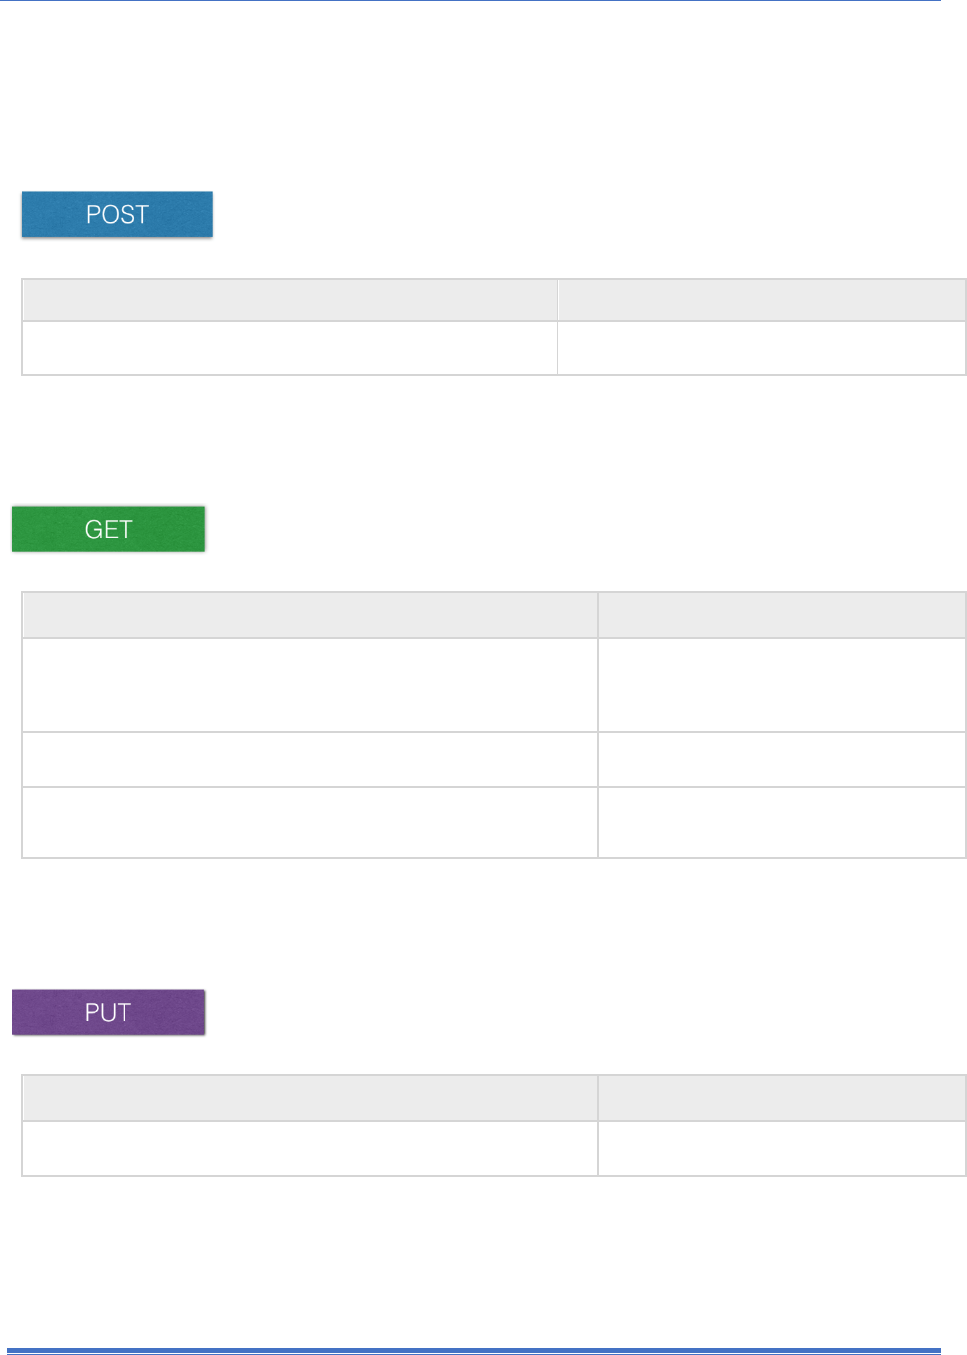Click second-row right cell in GET table
Screen dimensions: 967x1355
pyautogui.click(x=782, y=760)
